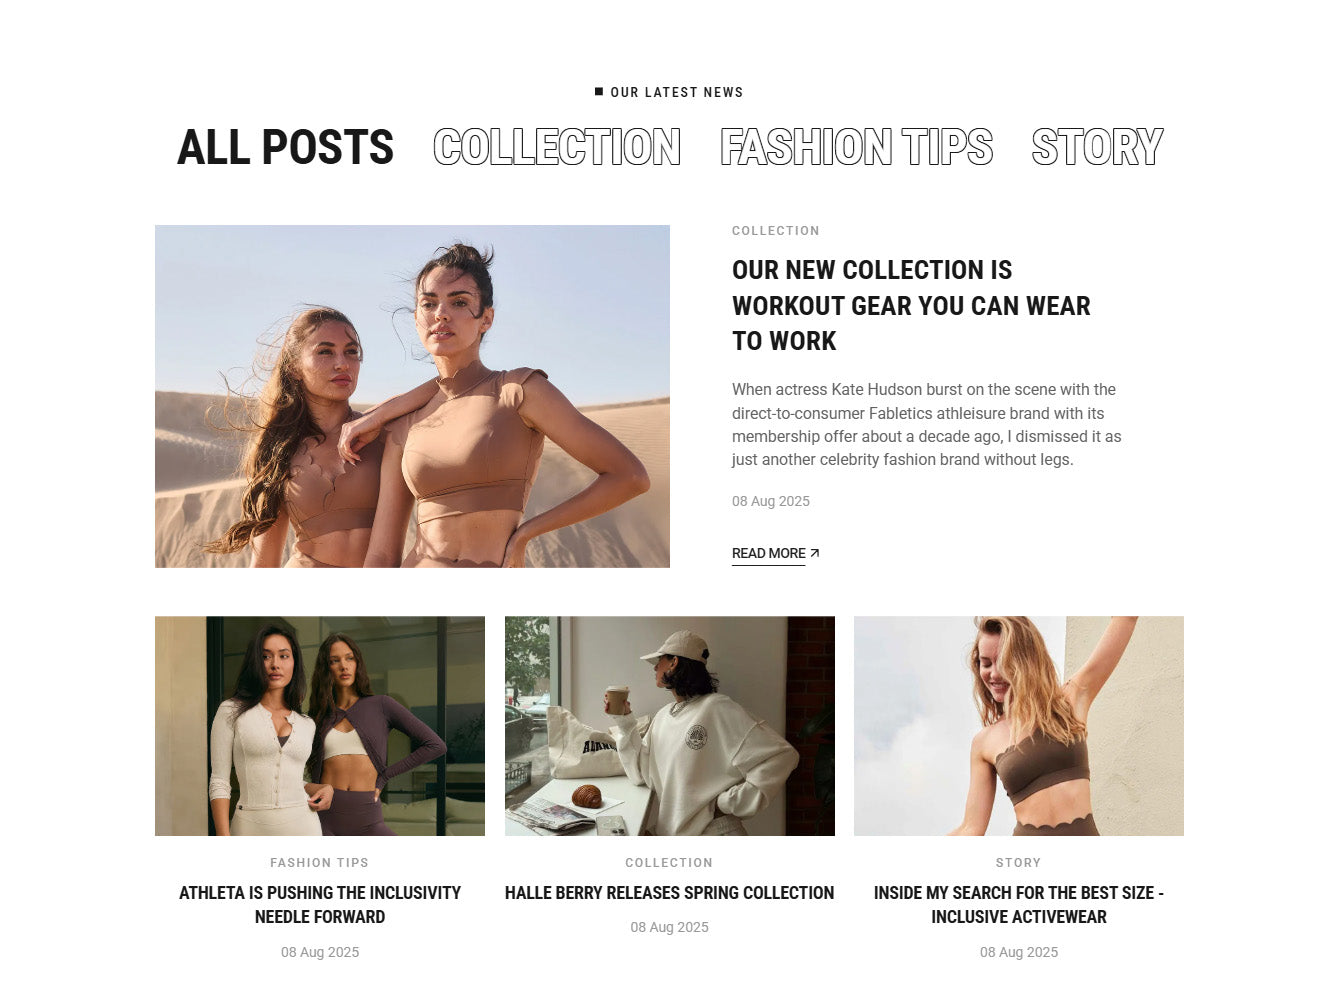Open the Fashion Tips tab
Image resolution: width=1338 pixels, height=1003 pixels.
click(x=856, y=147)
